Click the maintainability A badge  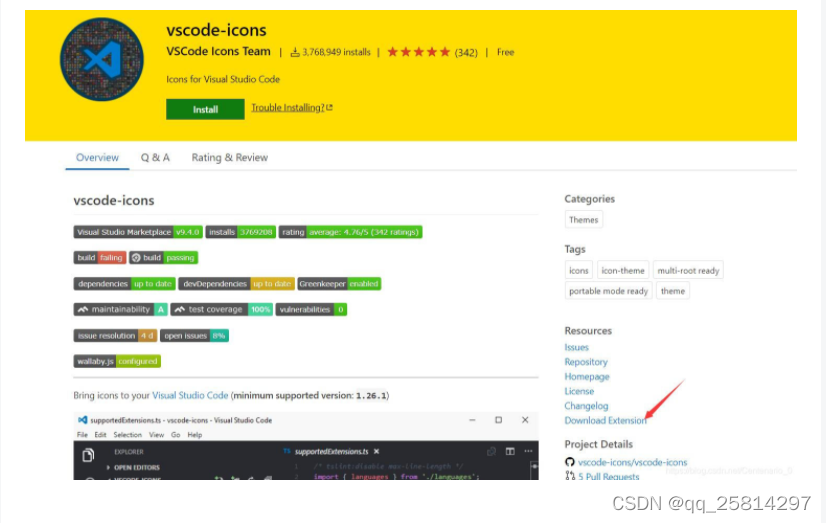coord(121,309)
